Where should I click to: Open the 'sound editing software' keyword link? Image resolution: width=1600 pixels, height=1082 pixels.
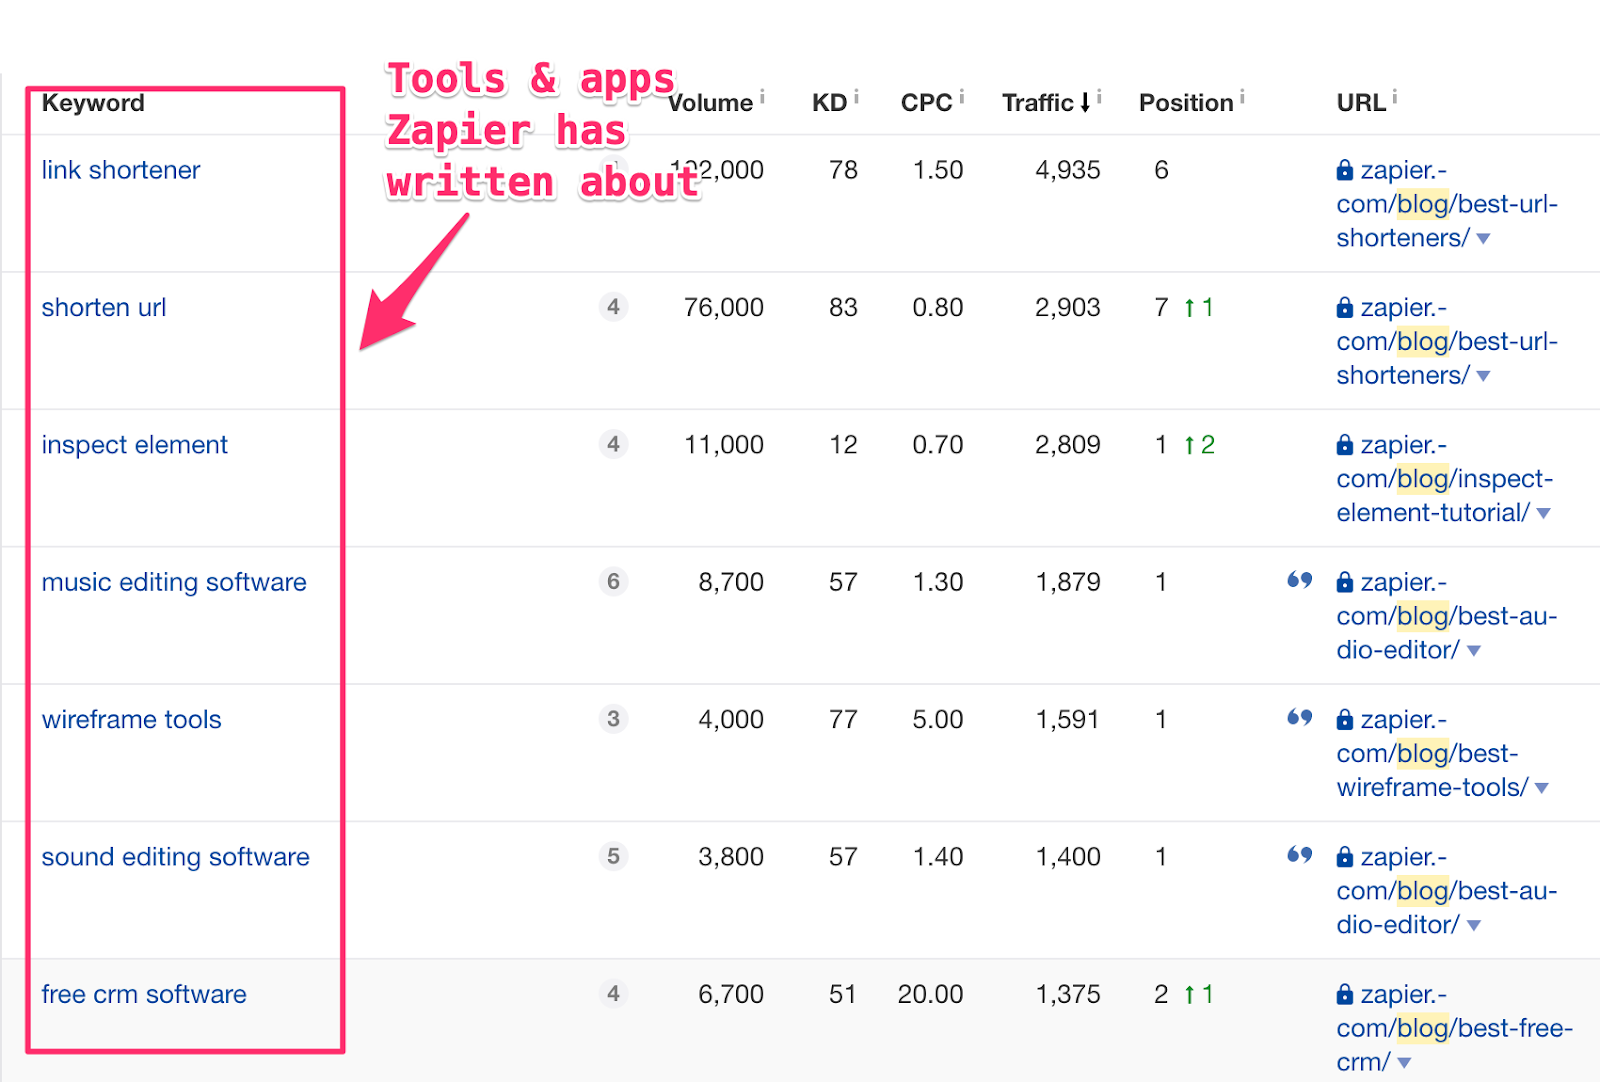(x=176, y=857)
